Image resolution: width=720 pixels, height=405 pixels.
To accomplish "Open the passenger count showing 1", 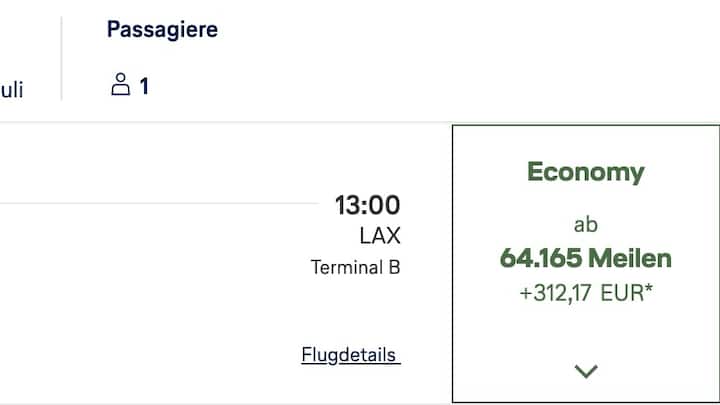I will coord(144,86).
